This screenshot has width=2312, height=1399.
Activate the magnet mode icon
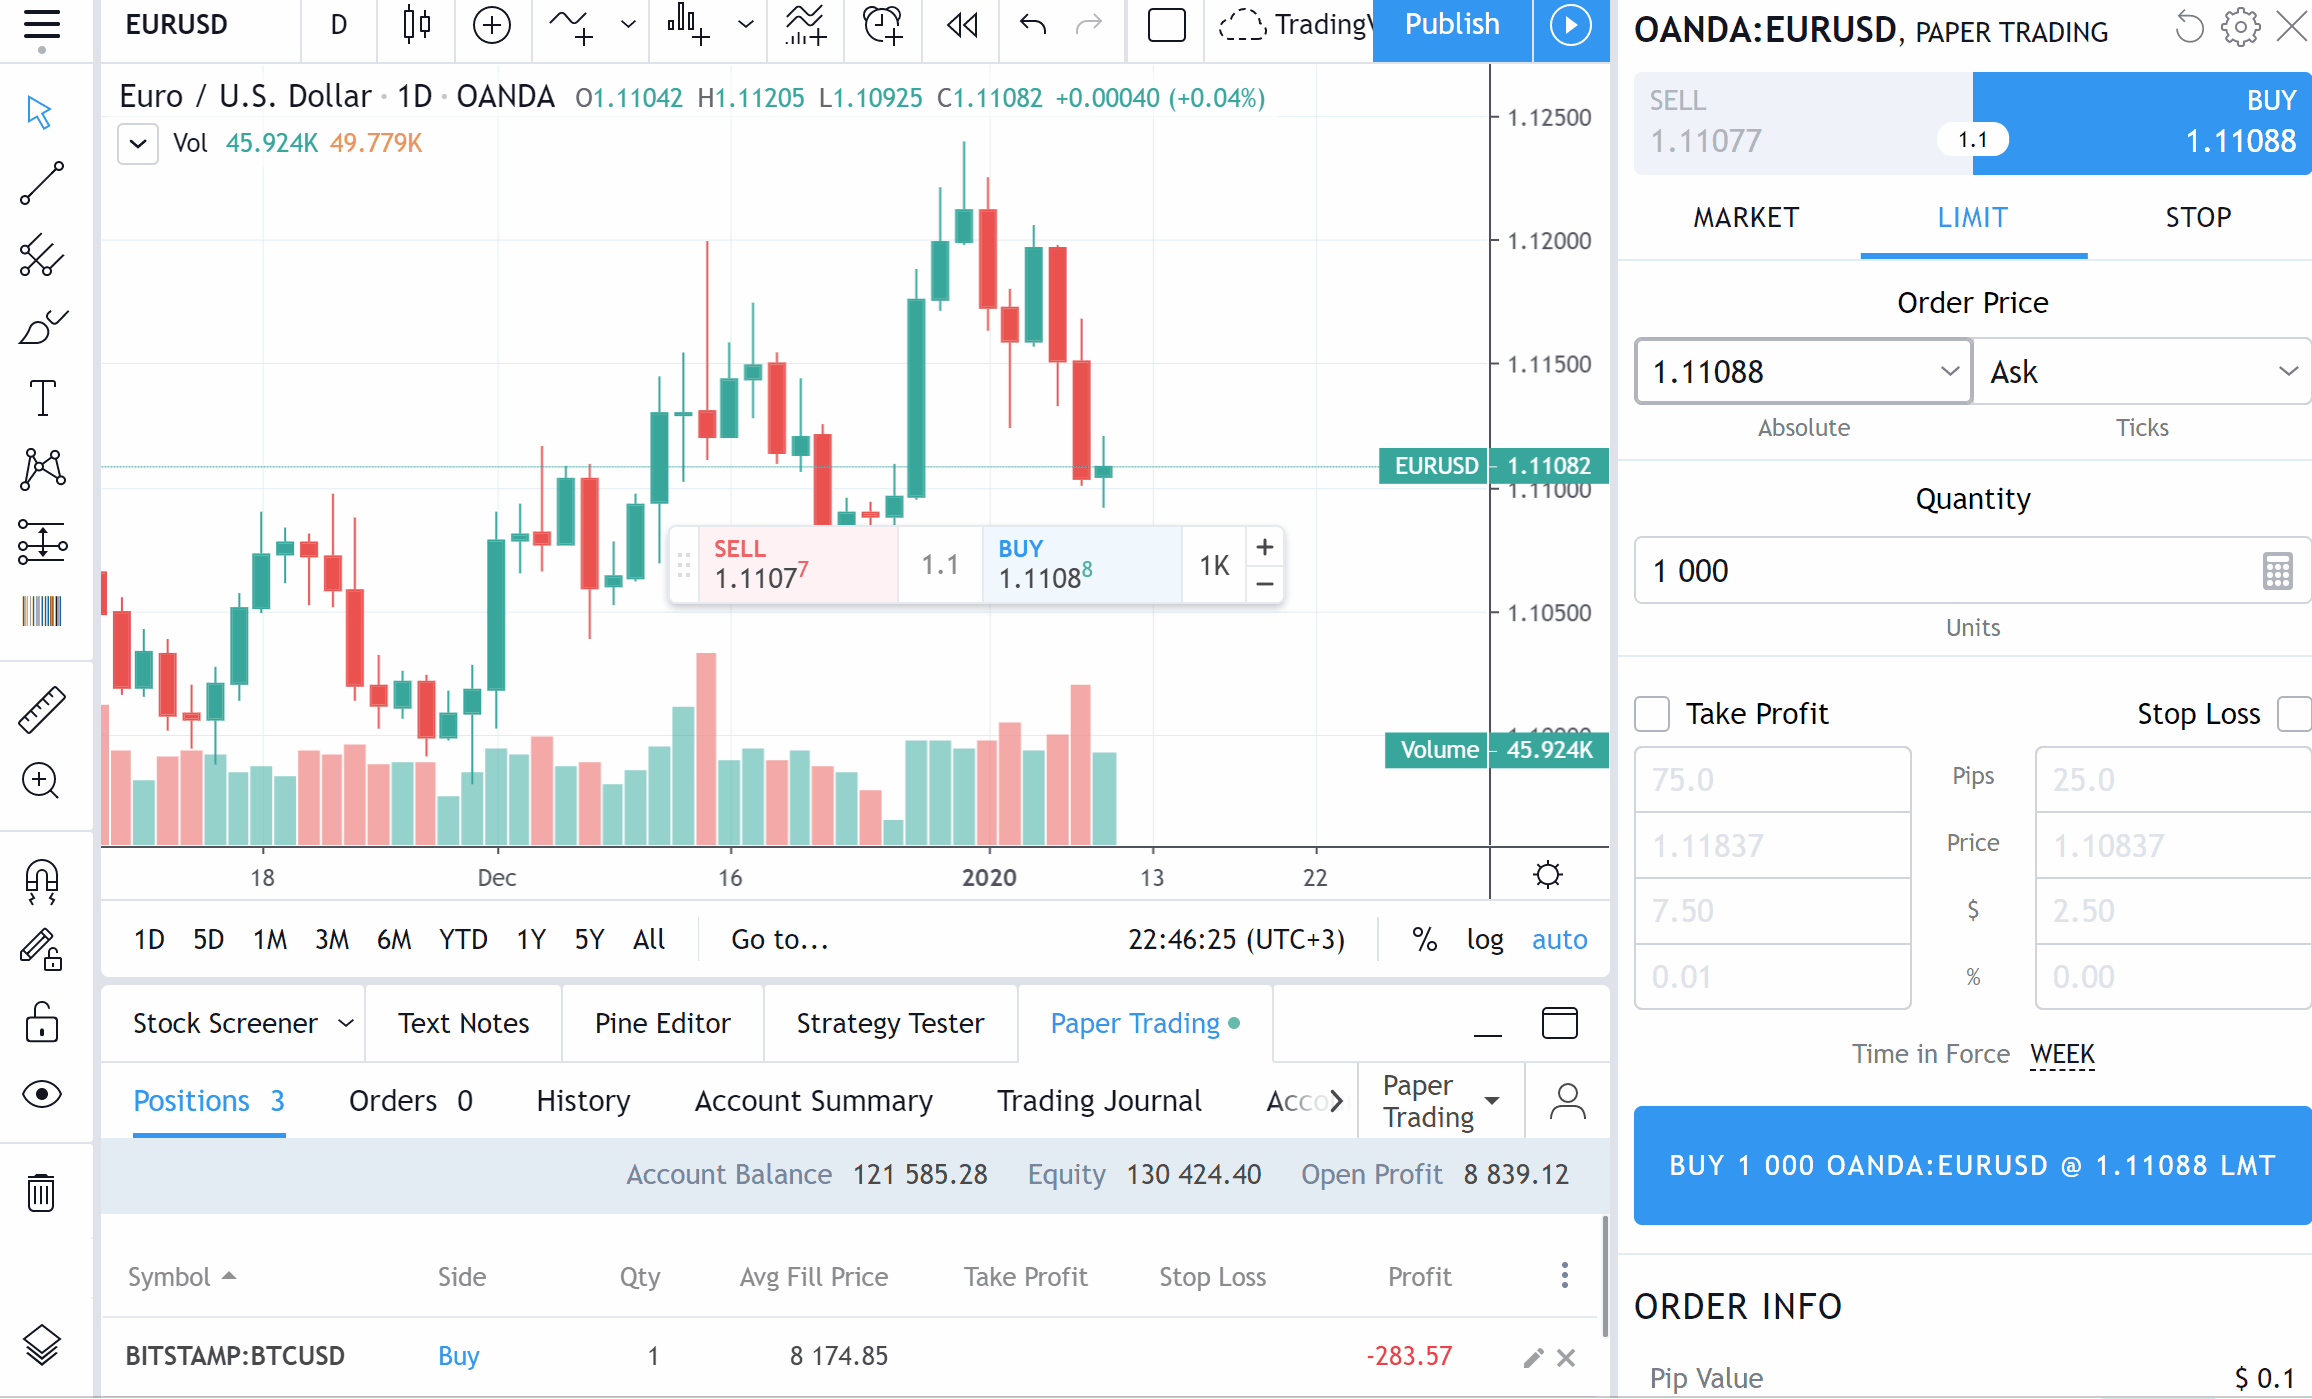tap(42, 882)
